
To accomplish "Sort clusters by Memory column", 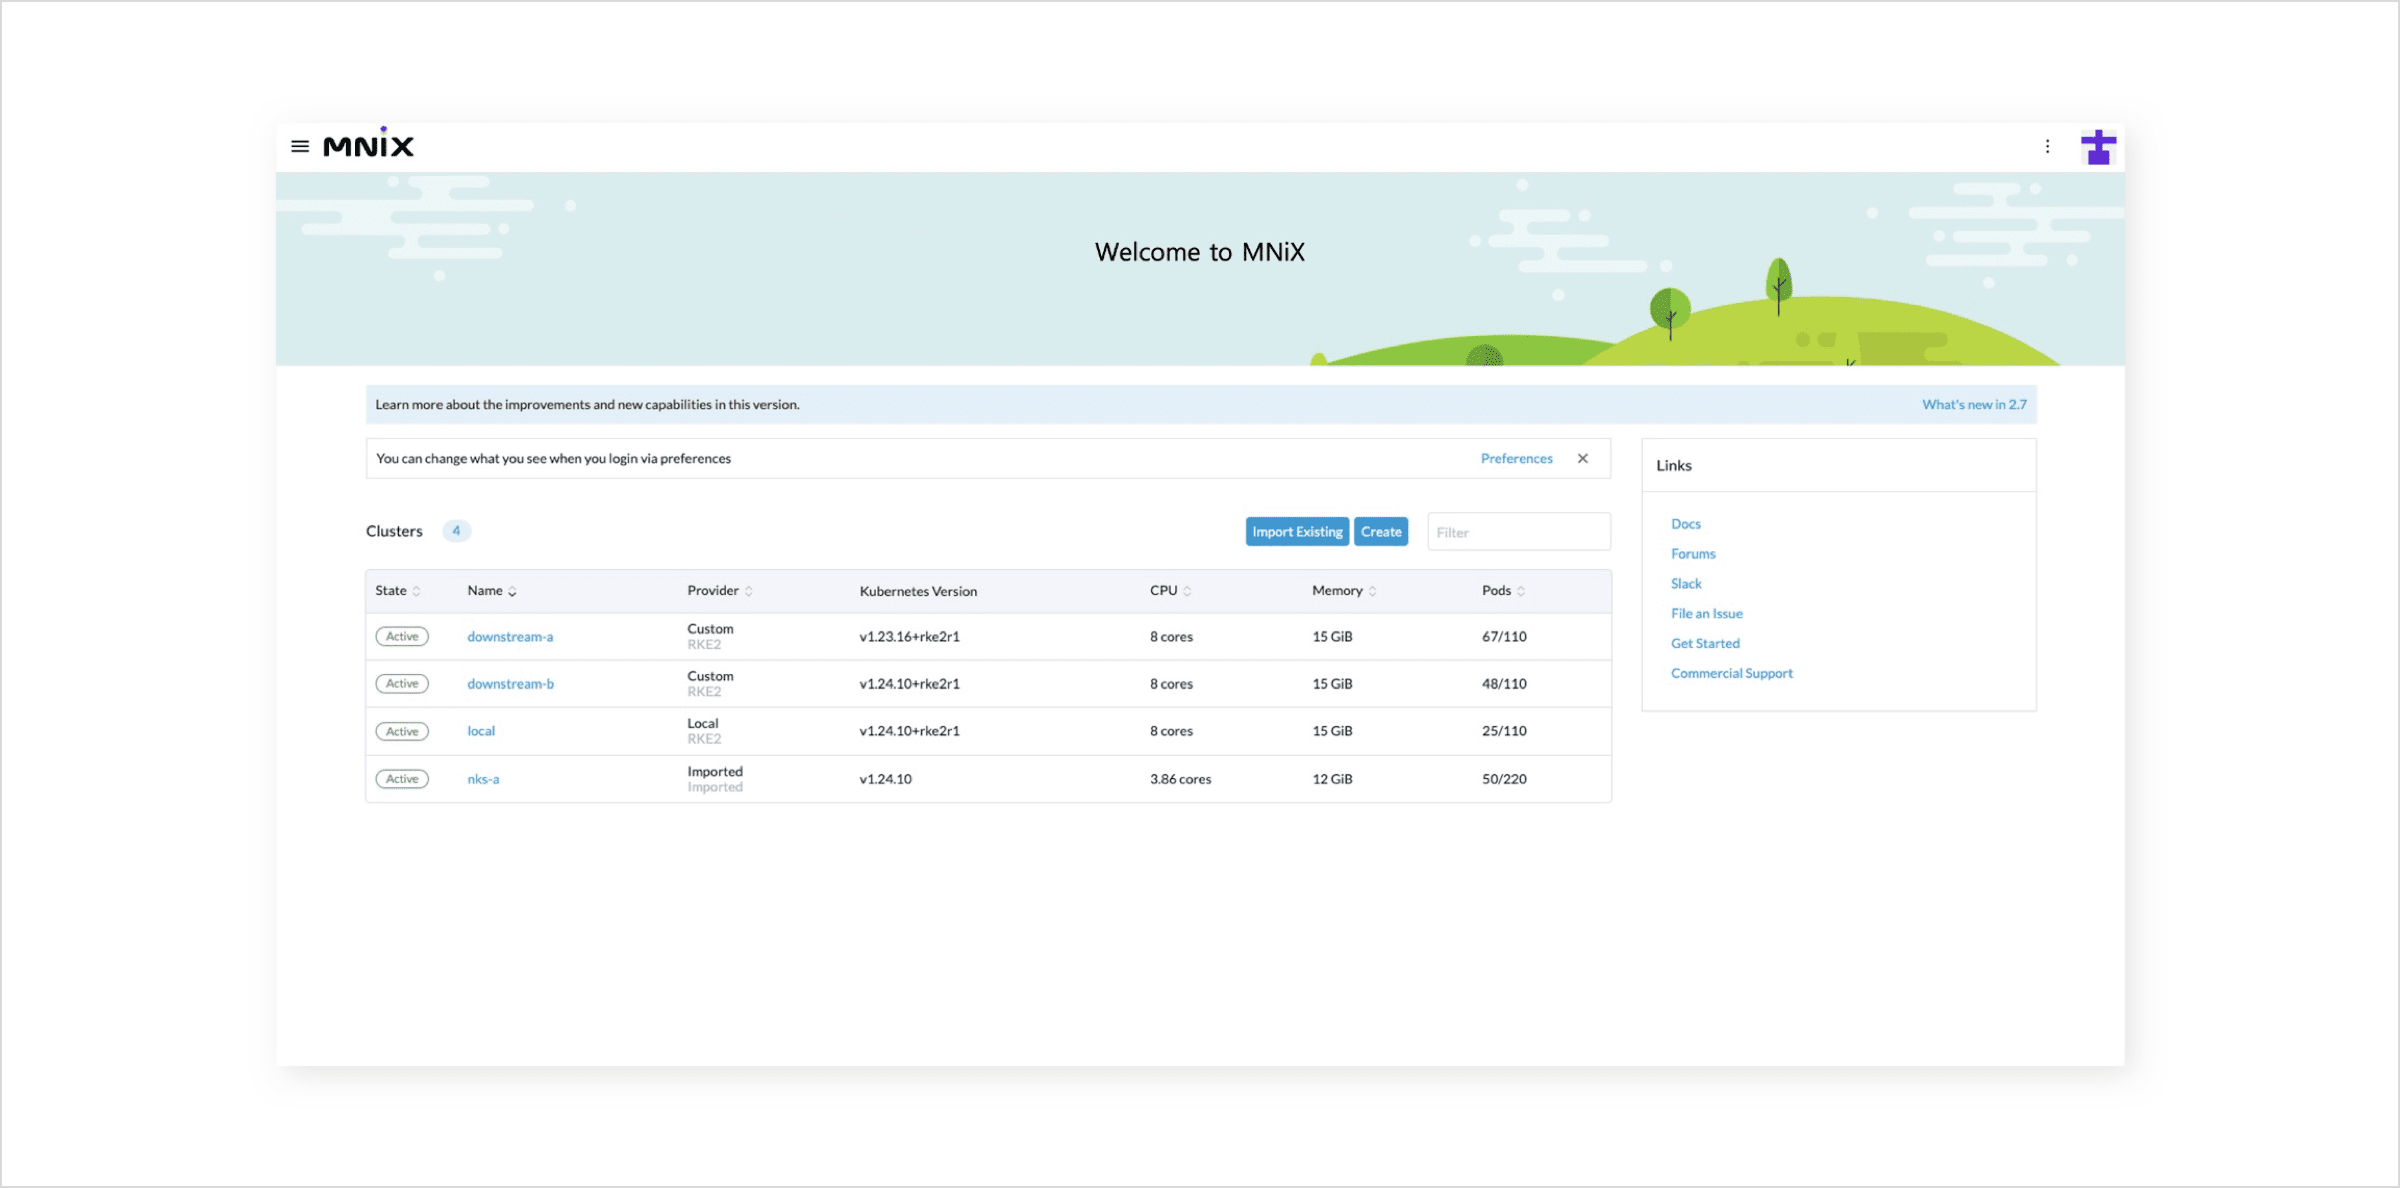I will tap(1343, 591).
